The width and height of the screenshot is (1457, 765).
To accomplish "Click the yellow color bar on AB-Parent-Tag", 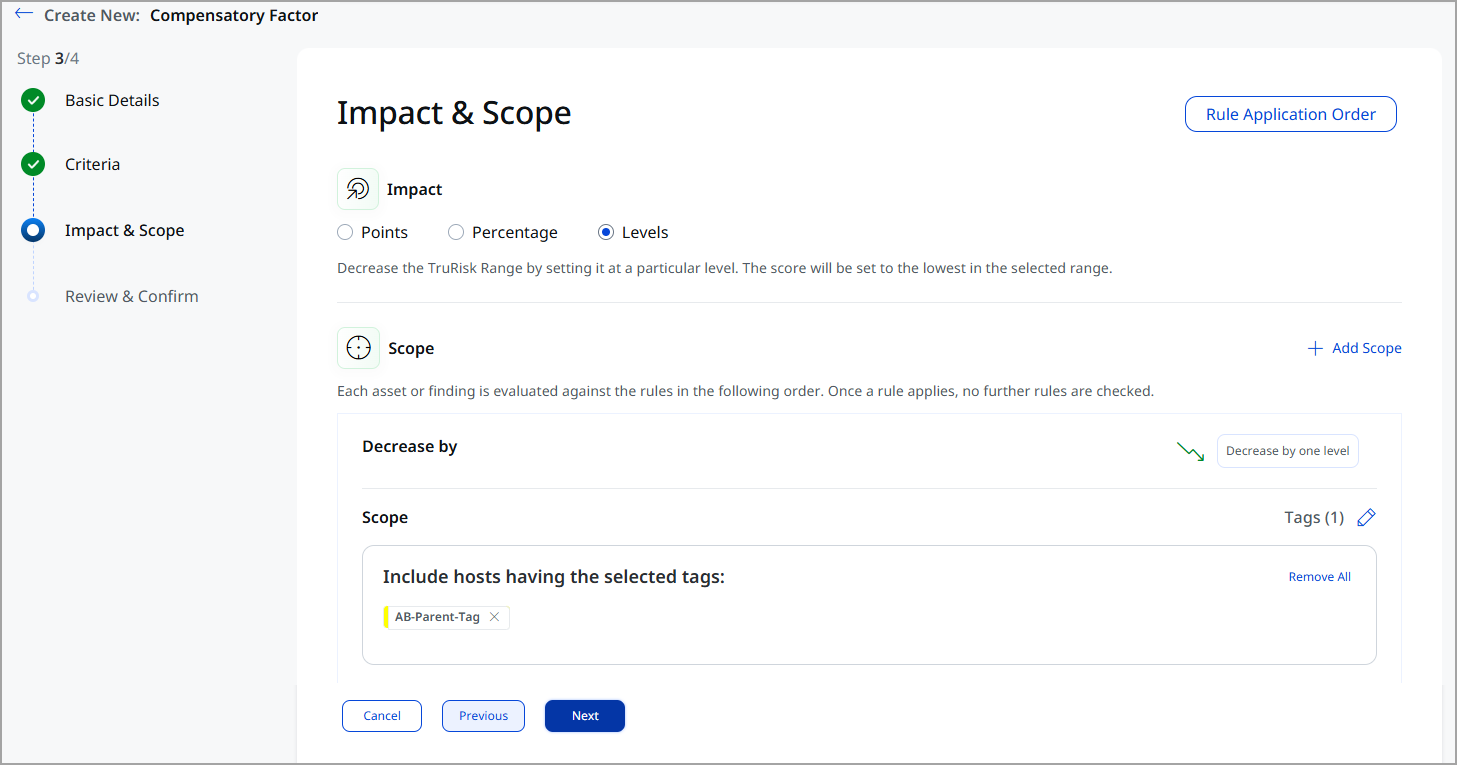I will (x=386, y=617).
